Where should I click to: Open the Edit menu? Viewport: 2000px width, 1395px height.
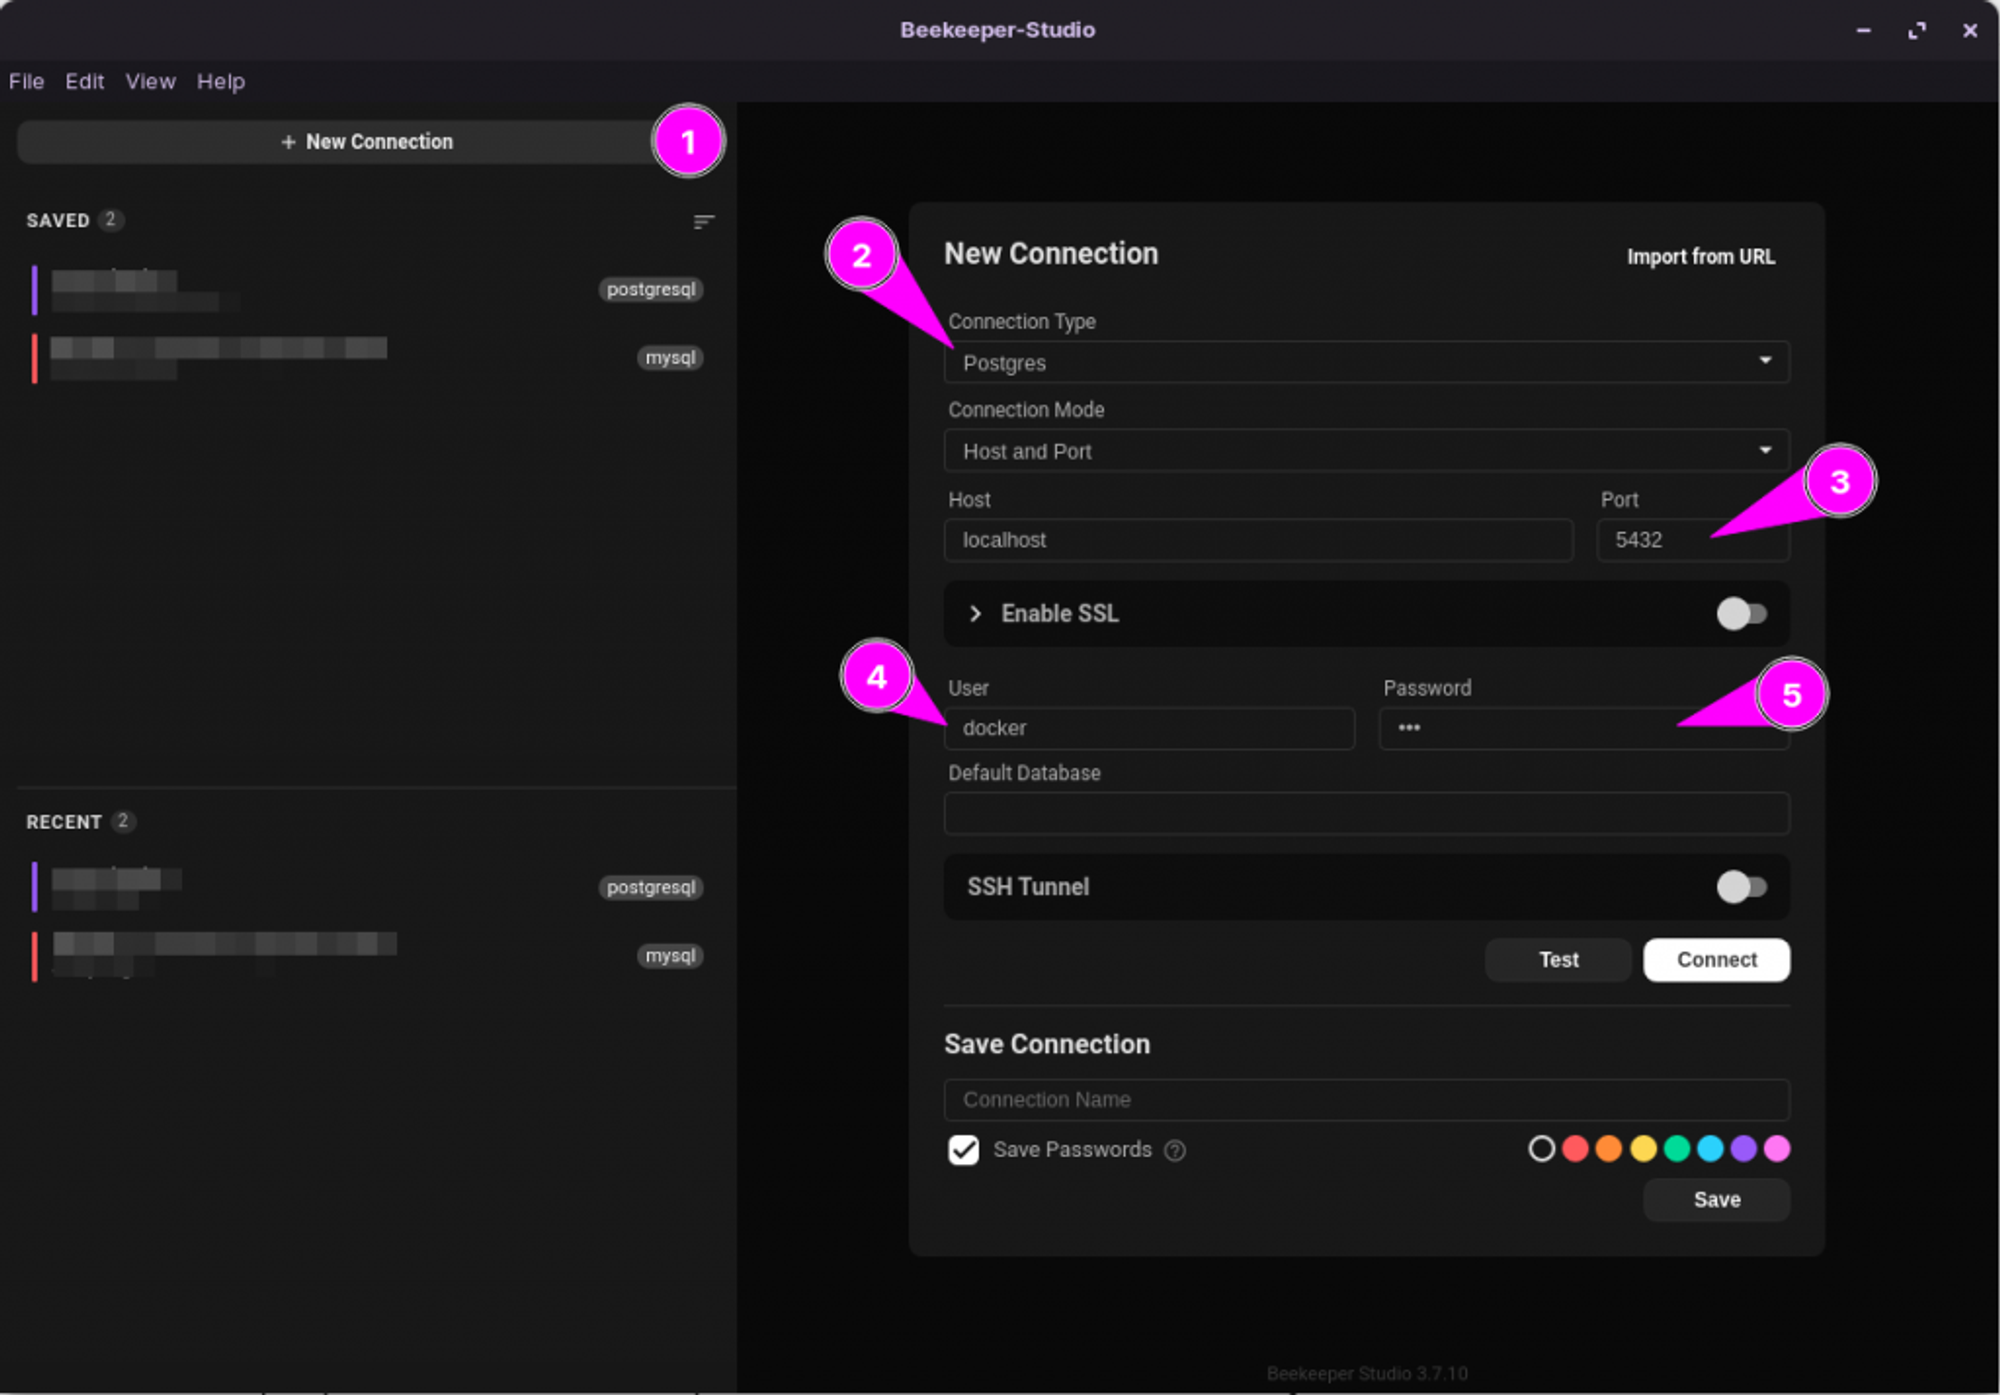[85, 82]
